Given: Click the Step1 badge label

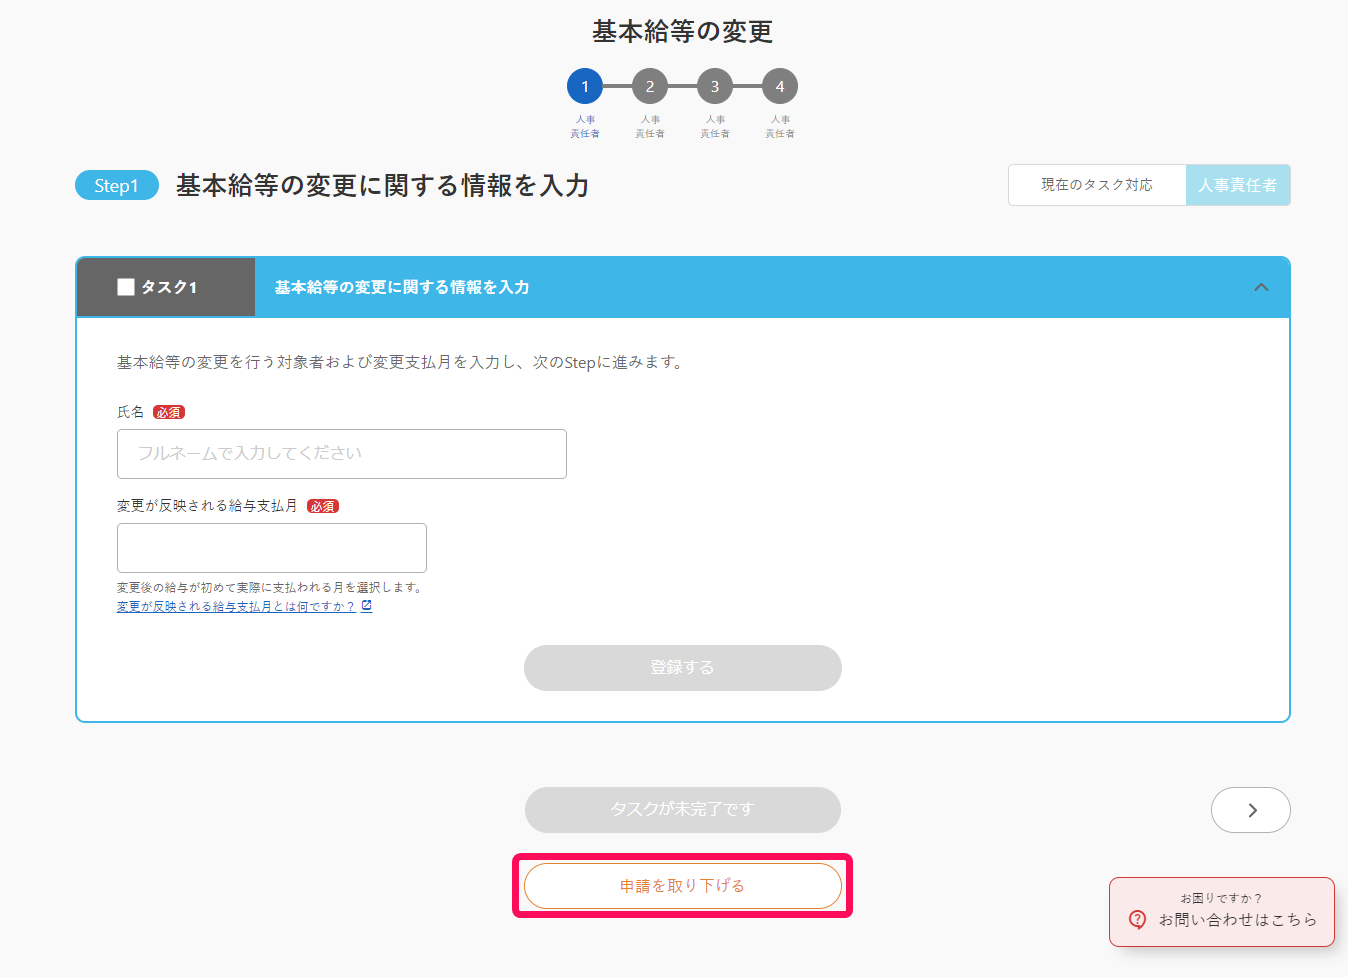Looking at the screenshot, I should pyautogui.click(x=117, y=185).
